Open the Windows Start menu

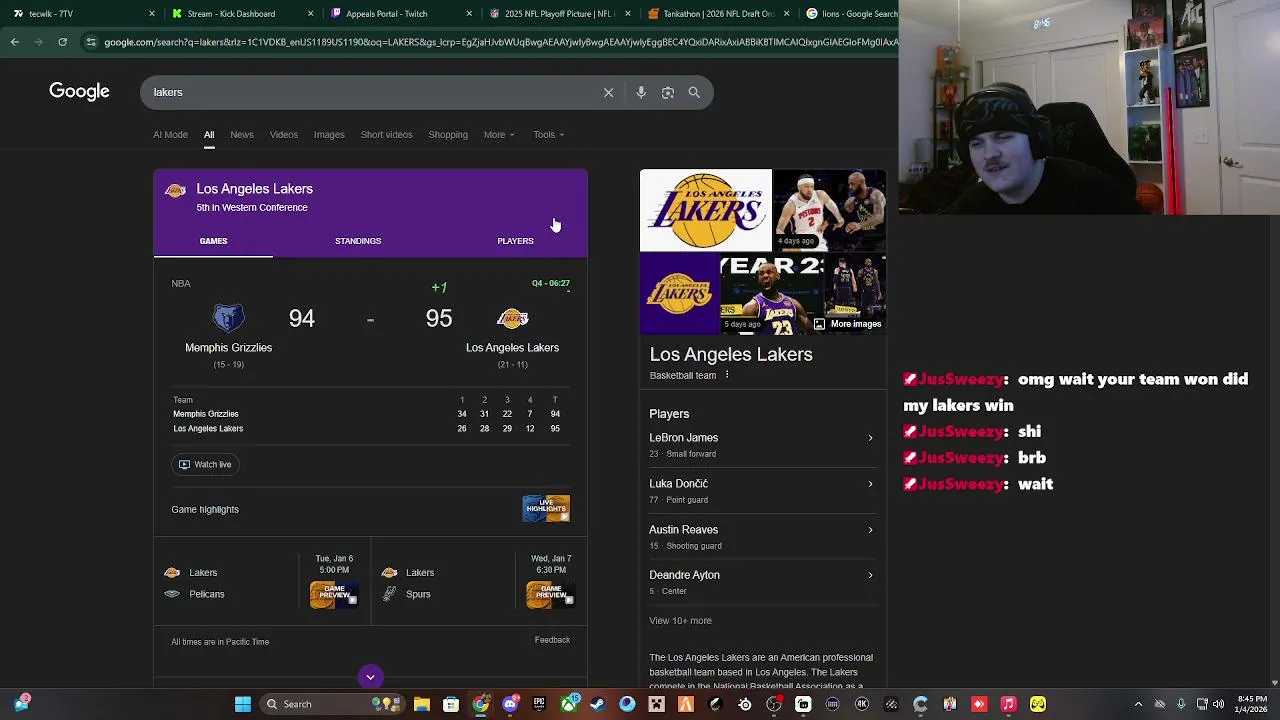point(242,704)
